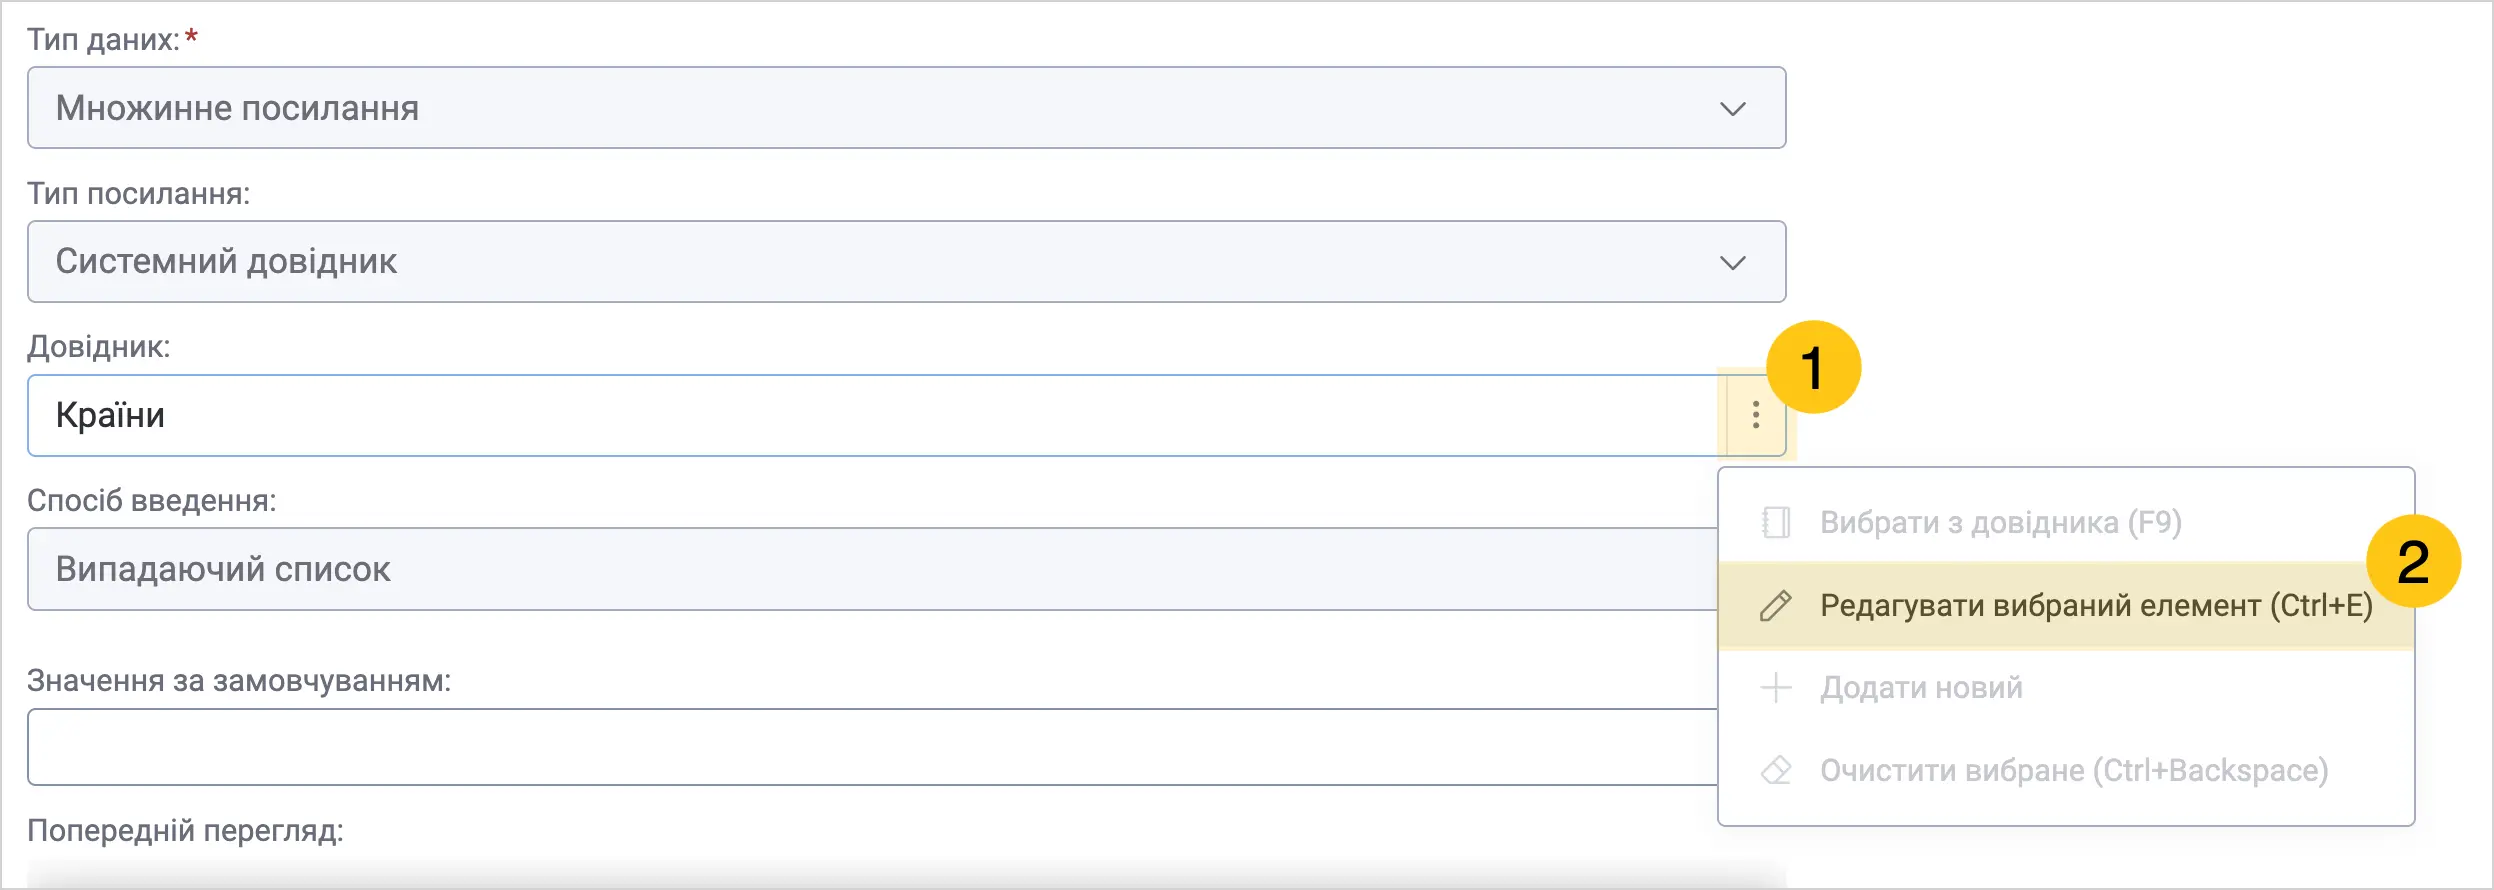Image resolution: width=2494 pixels, height=890 pixels.
Task: Click the pencil icon for editing selected element
Action: 1776,606
